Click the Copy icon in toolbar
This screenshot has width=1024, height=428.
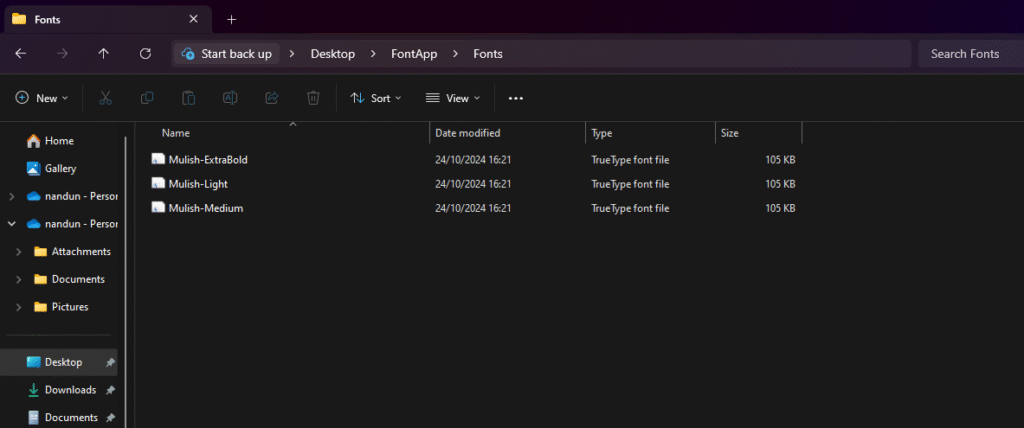(147, 98)
